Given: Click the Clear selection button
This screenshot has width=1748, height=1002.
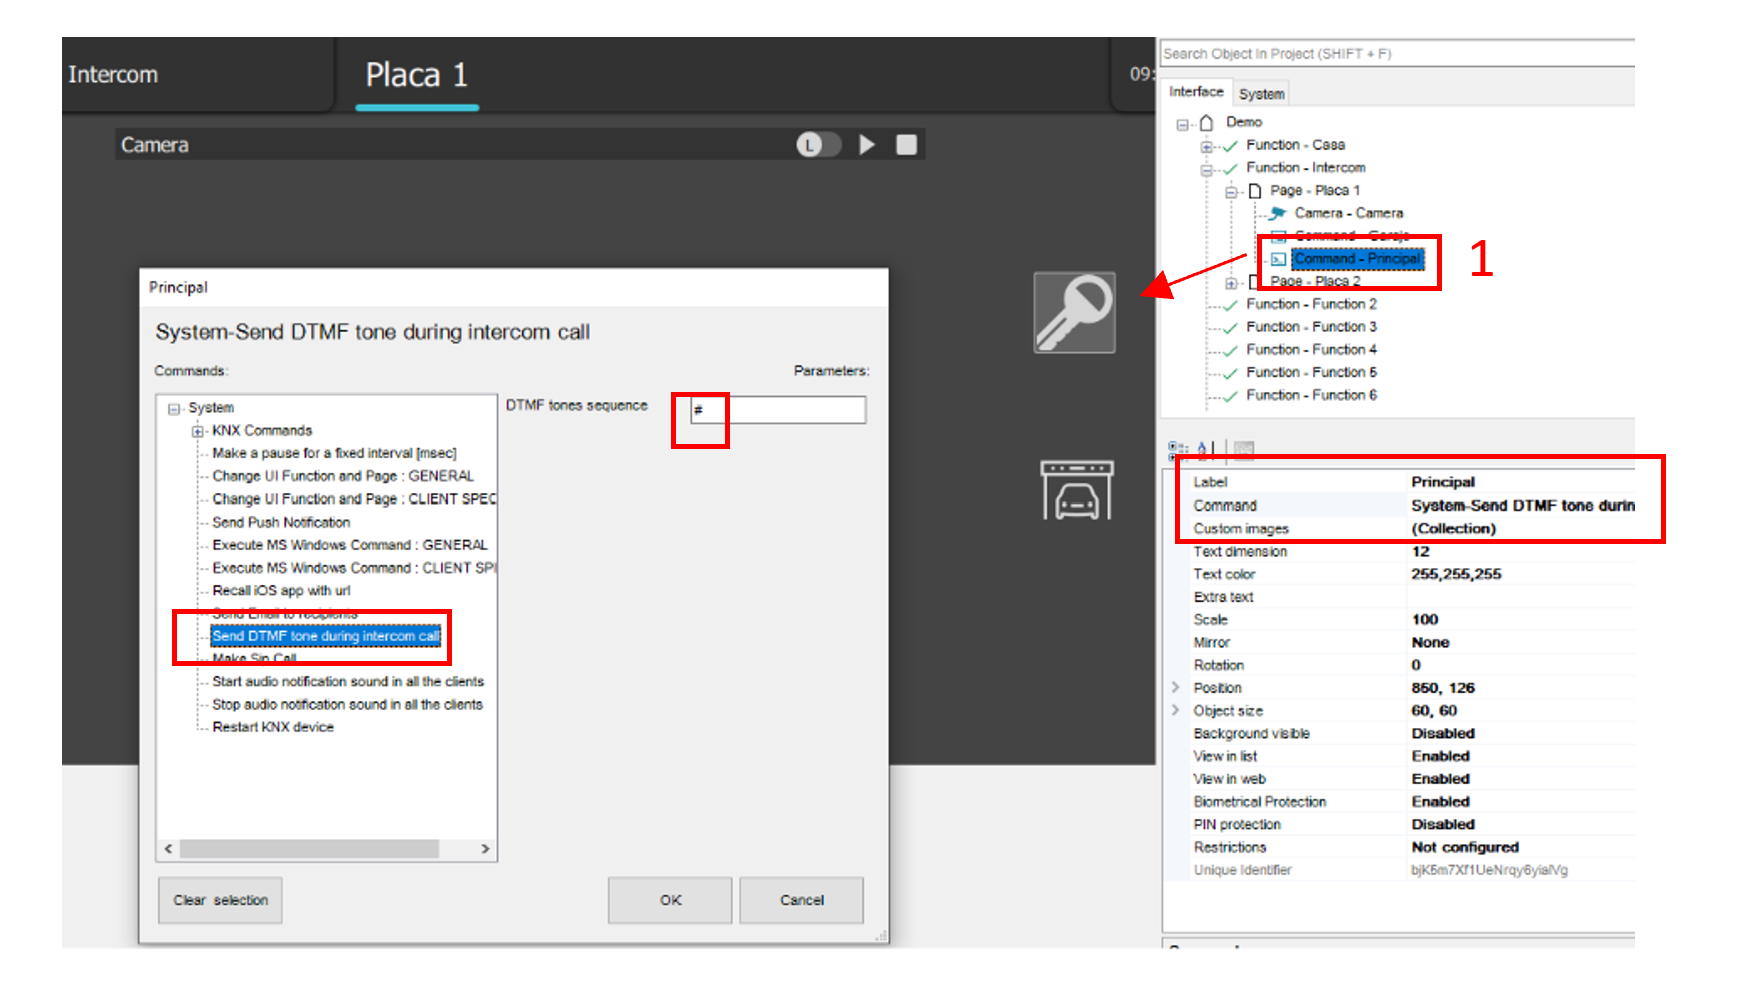Looking at the screenshot, I should [x=220, y=900].
